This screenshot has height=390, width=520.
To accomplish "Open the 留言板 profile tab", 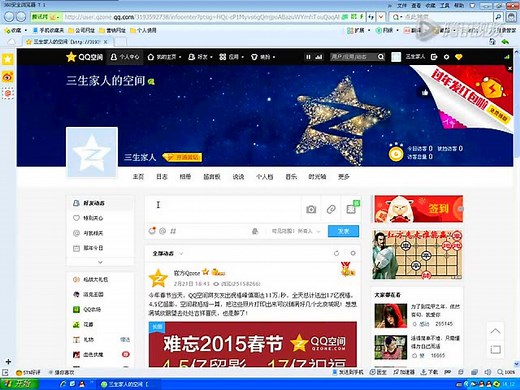I will pyautogui.click(x=212, y=177).
